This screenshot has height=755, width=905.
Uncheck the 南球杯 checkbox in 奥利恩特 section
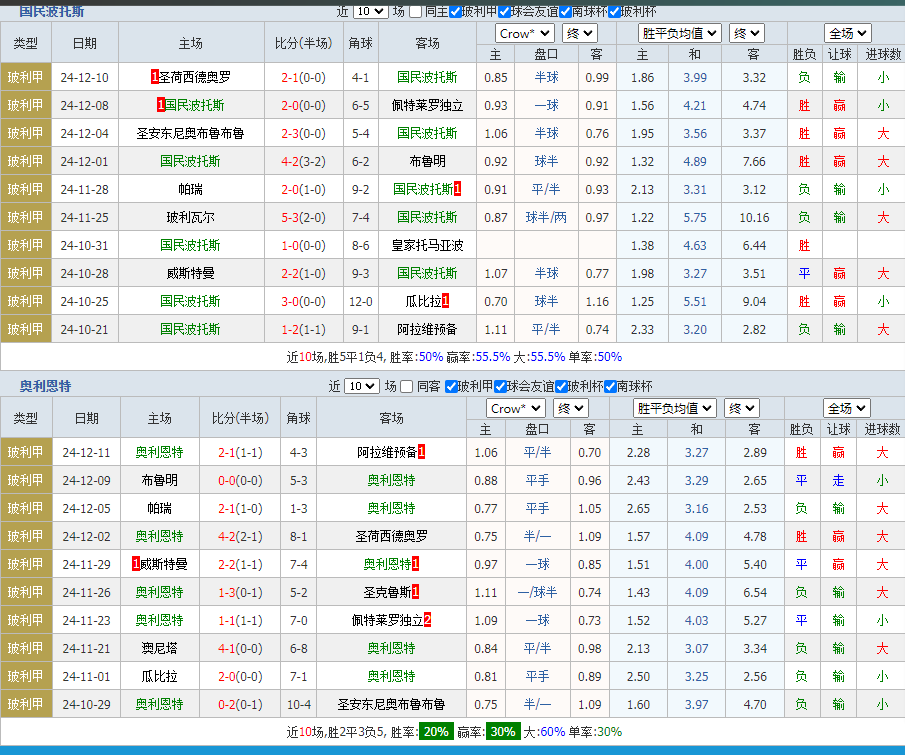(x=608, y=387)
